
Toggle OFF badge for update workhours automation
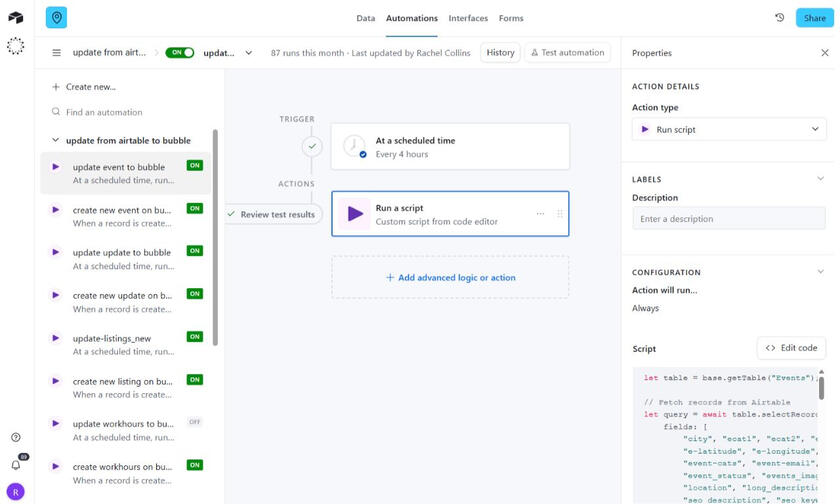coord(194,423)
